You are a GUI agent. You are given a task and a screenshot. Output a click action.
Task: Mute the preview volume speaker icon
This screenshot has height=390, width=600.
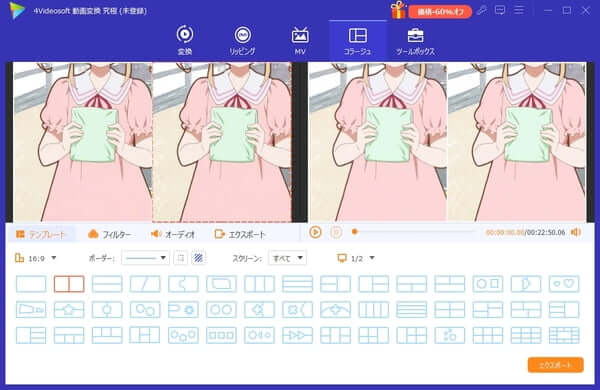click(x=576, y=232)
